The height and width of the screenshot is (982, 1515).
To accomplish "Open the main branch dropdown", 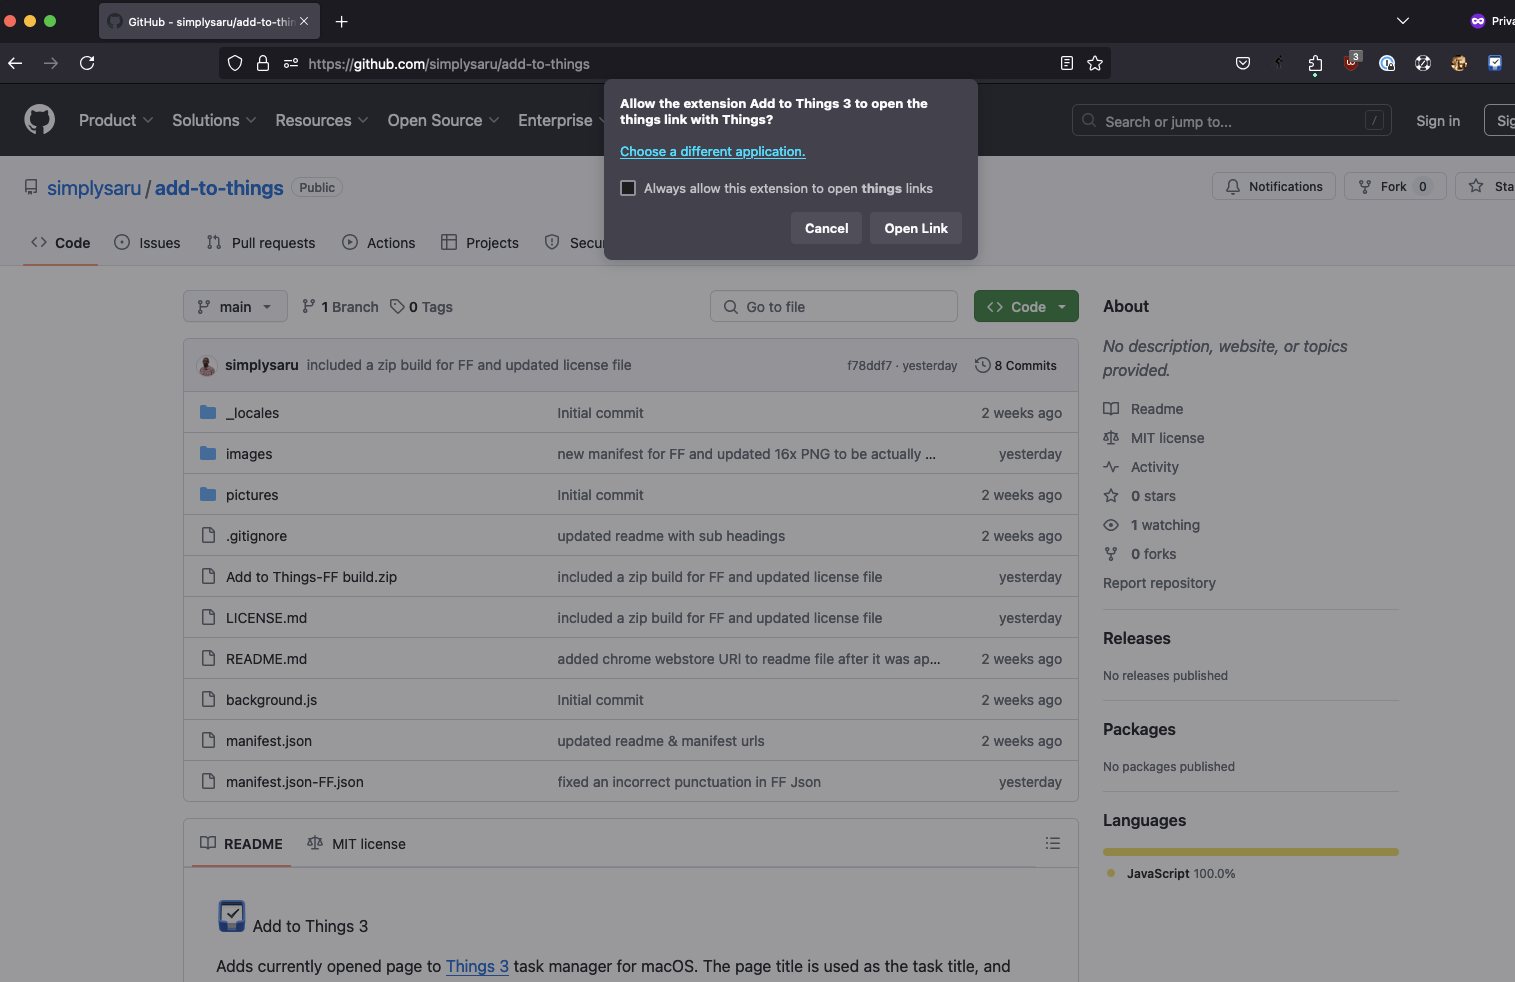I will [235, 306].
